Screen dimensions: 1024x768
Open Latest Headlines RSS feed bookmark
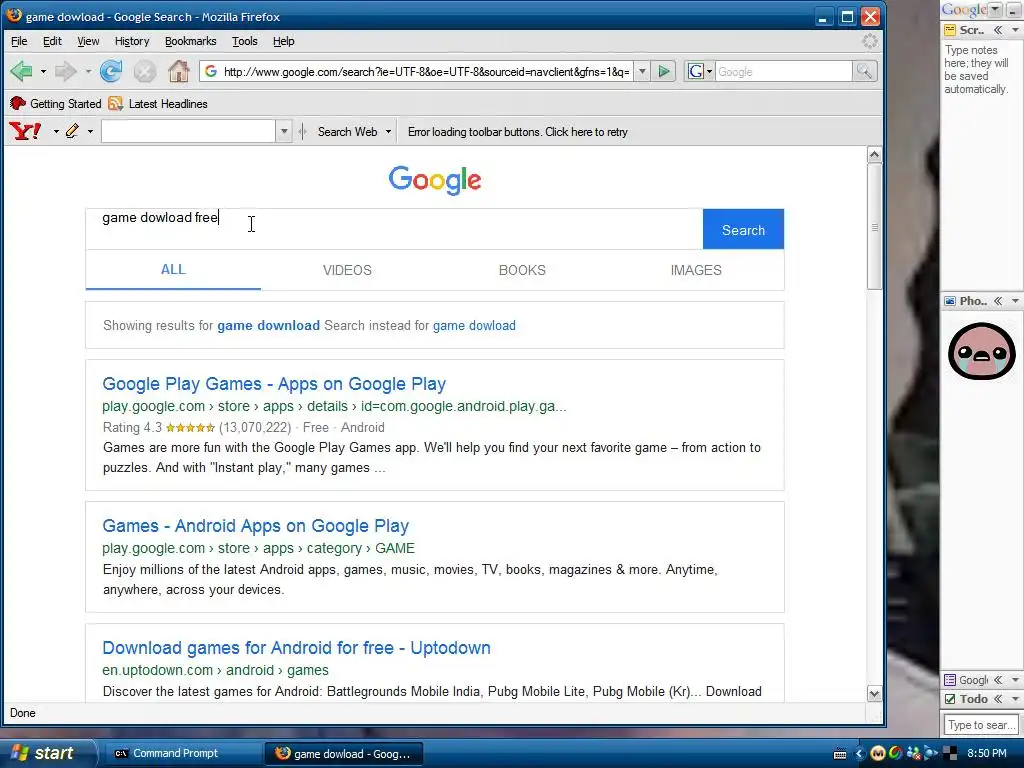point(158,103)
